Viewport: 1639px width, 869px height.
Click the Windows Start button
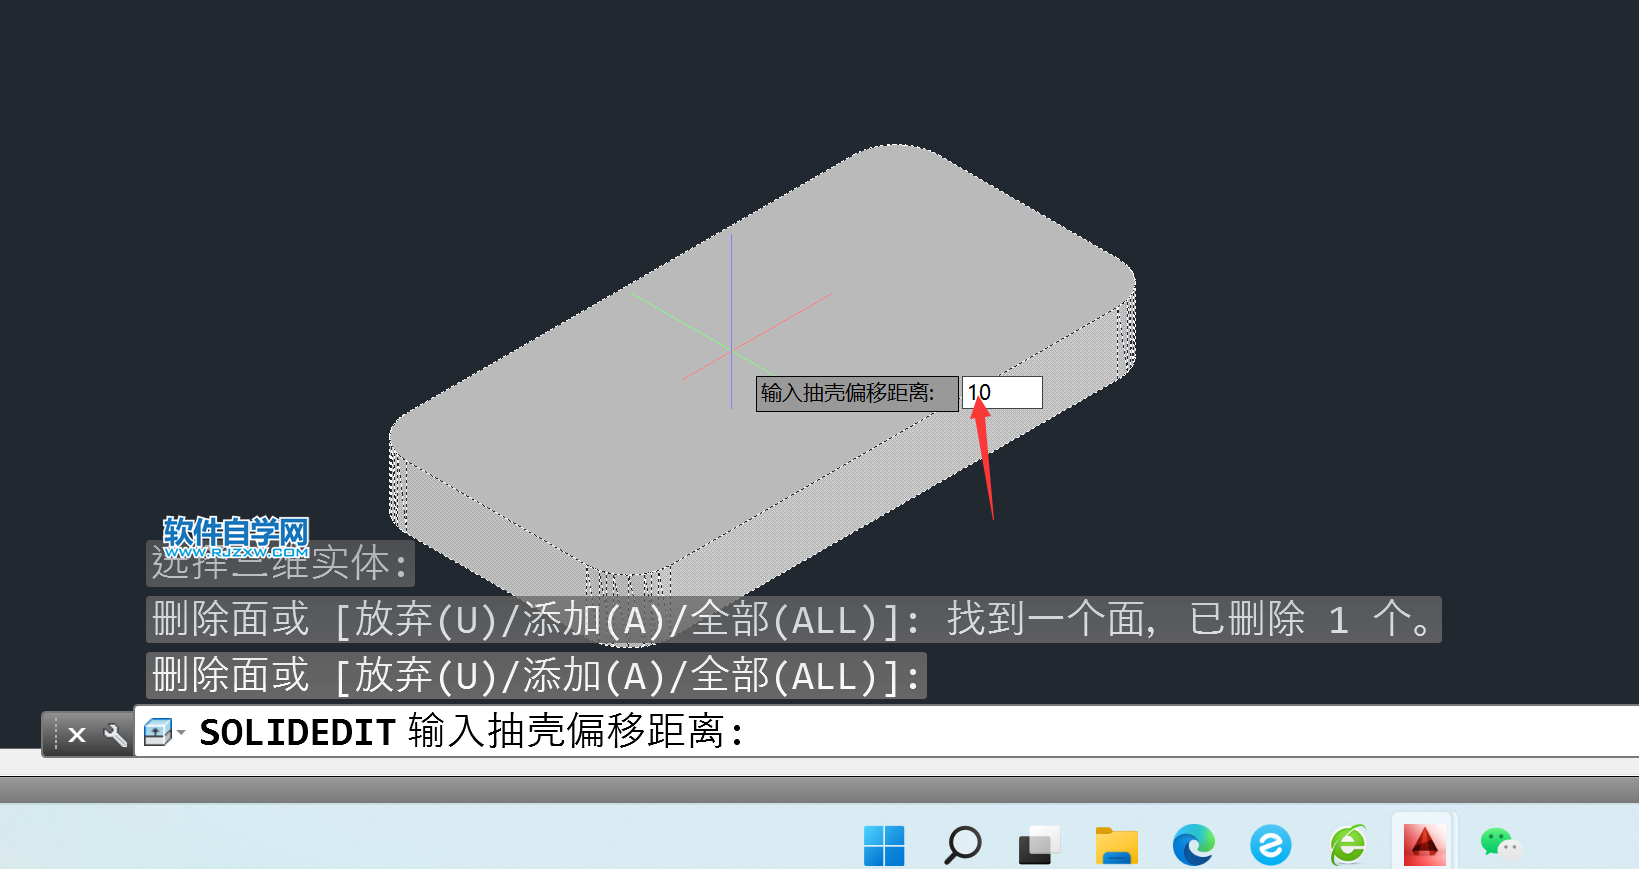(x=884, y=845)
